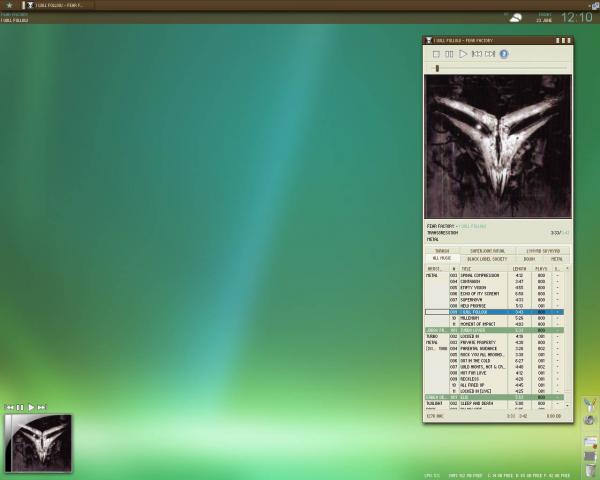Viewport: 600px width, 480px height.
Task: Select the Millennium track row
Action: point(494,318)
